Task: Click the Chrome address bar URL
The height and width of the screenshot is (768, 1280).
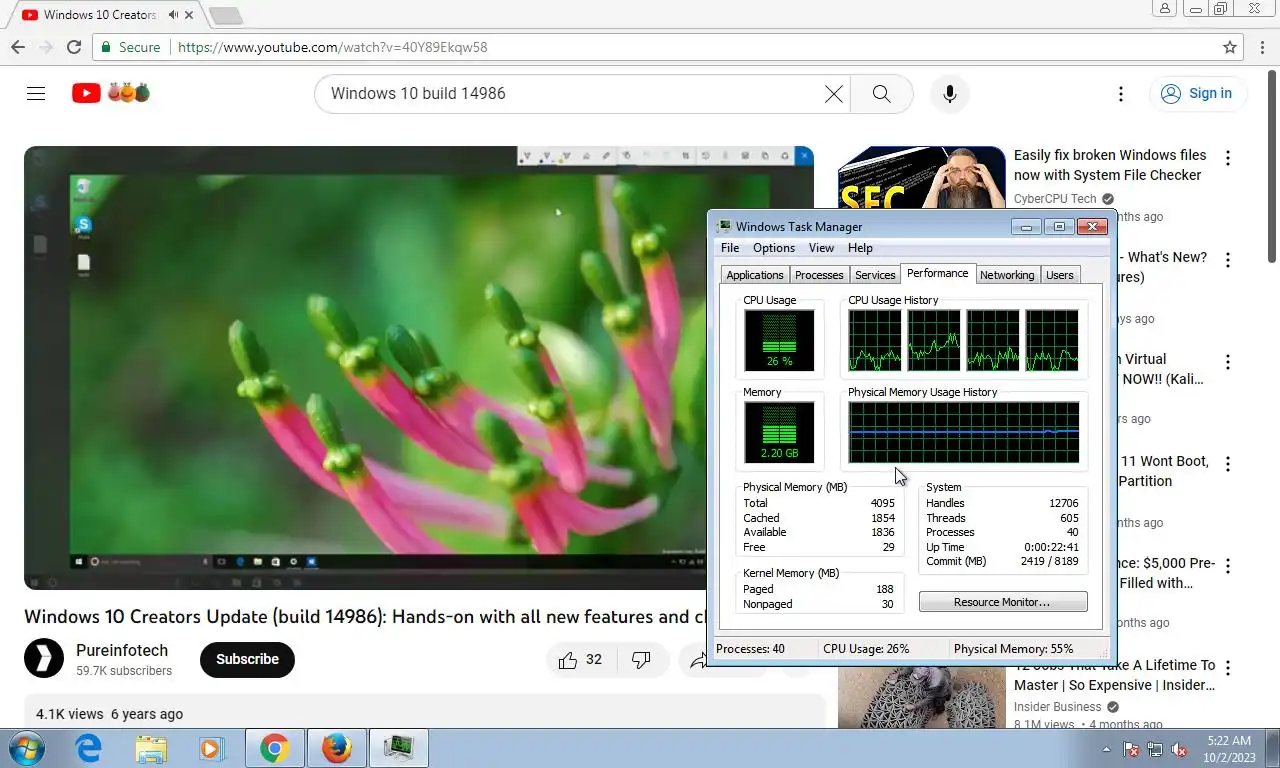Action: pyautogui.click(x=332, y=47)
